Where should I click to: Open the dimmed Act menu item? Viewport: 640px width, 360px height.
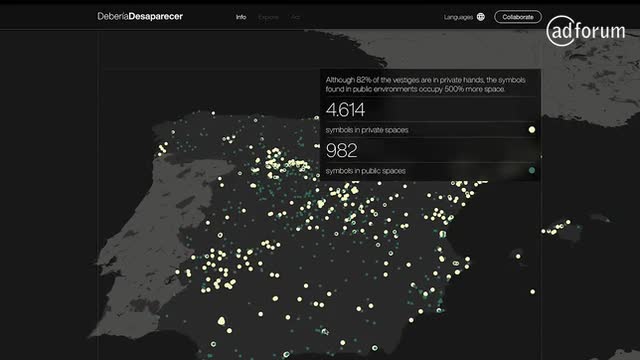pos(296,17)
